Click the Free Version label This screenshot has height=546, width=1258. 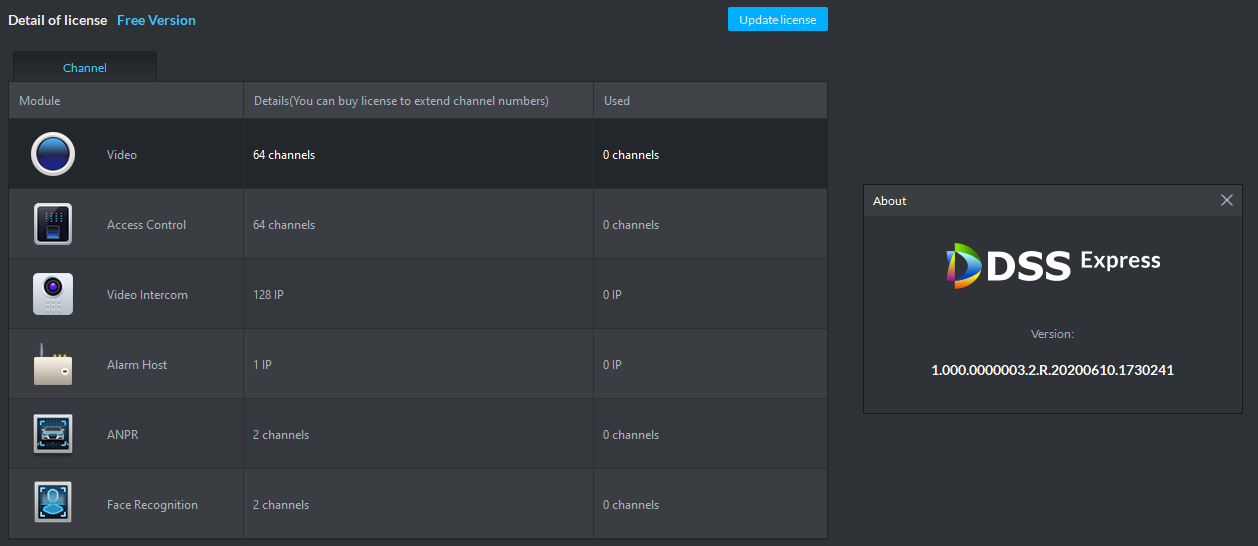pyautogui.click(x=156, y=20)
